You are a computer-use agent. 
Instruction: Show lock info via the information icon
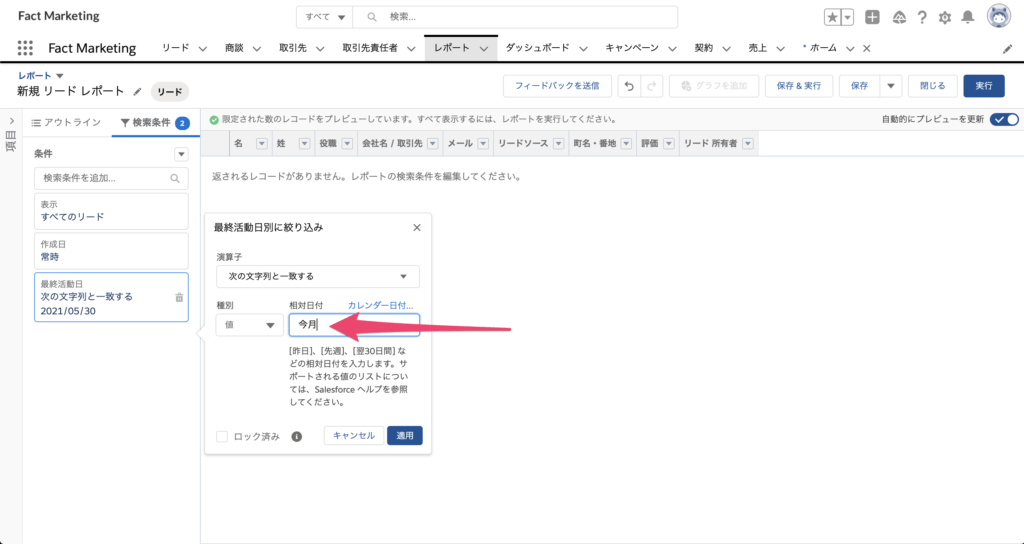coord(296,436)
